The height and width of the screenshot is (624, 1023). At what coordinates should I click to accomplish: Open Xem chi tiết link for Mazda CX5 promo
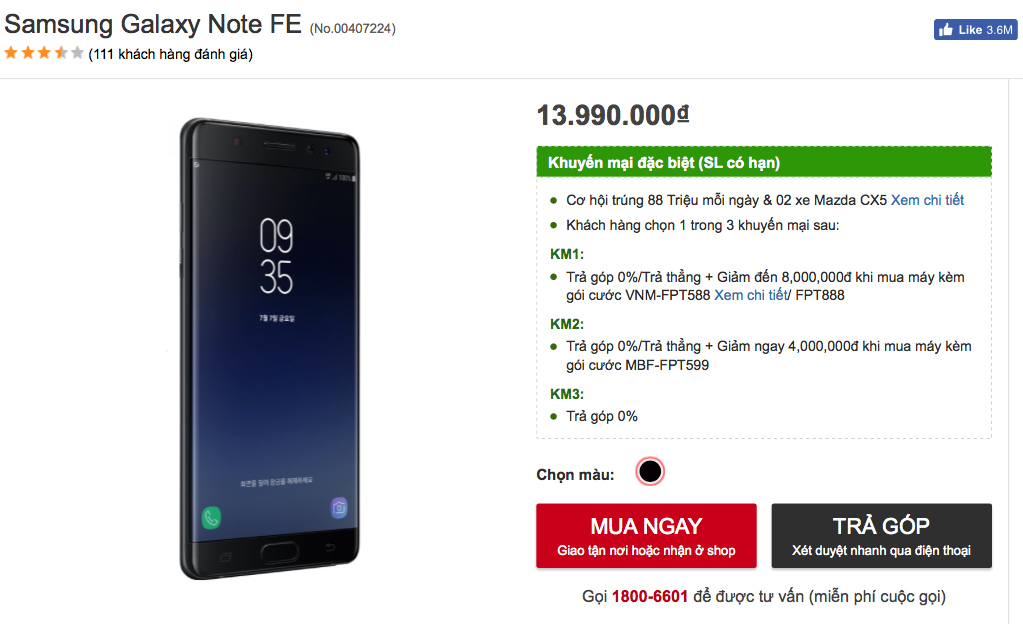[x=927, y=200]
